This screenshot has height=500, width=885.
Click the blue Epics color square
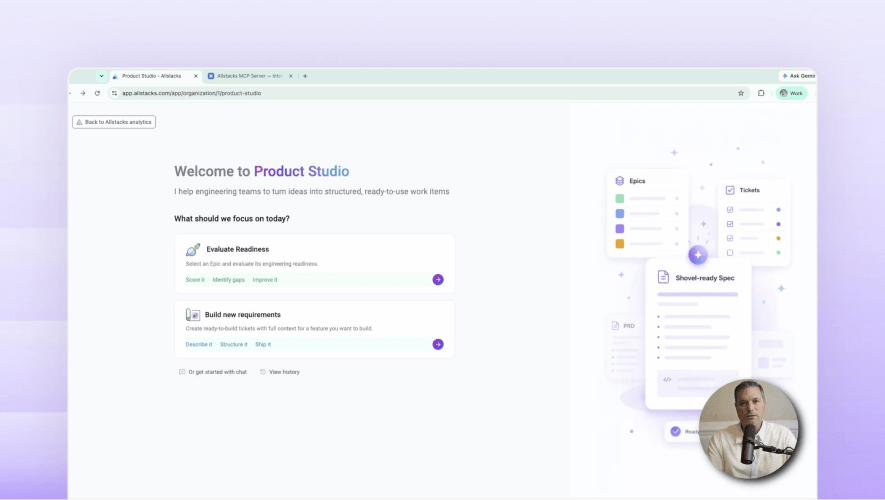(620, 213)
